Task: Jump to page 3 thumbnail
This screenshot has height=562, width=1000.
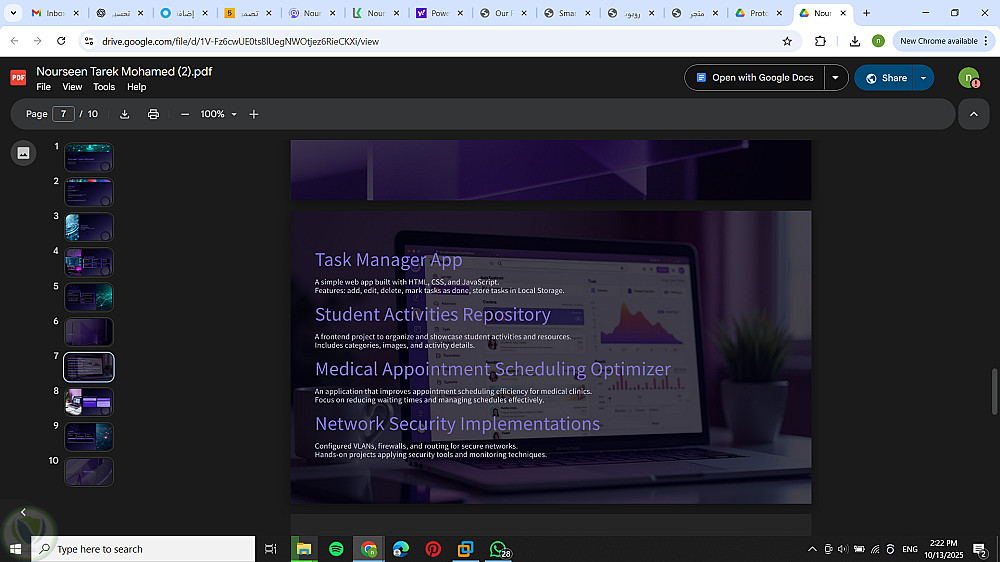Action: (x=89, y=227)
